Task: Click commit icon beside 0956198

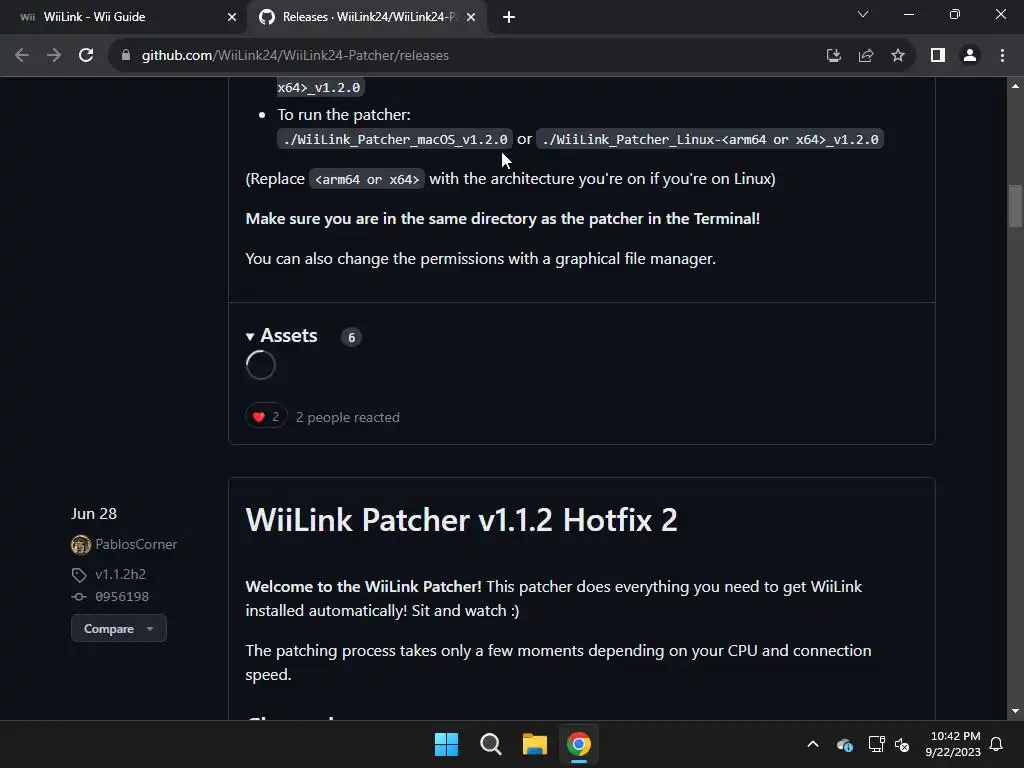Action: [x=78, y=596]
